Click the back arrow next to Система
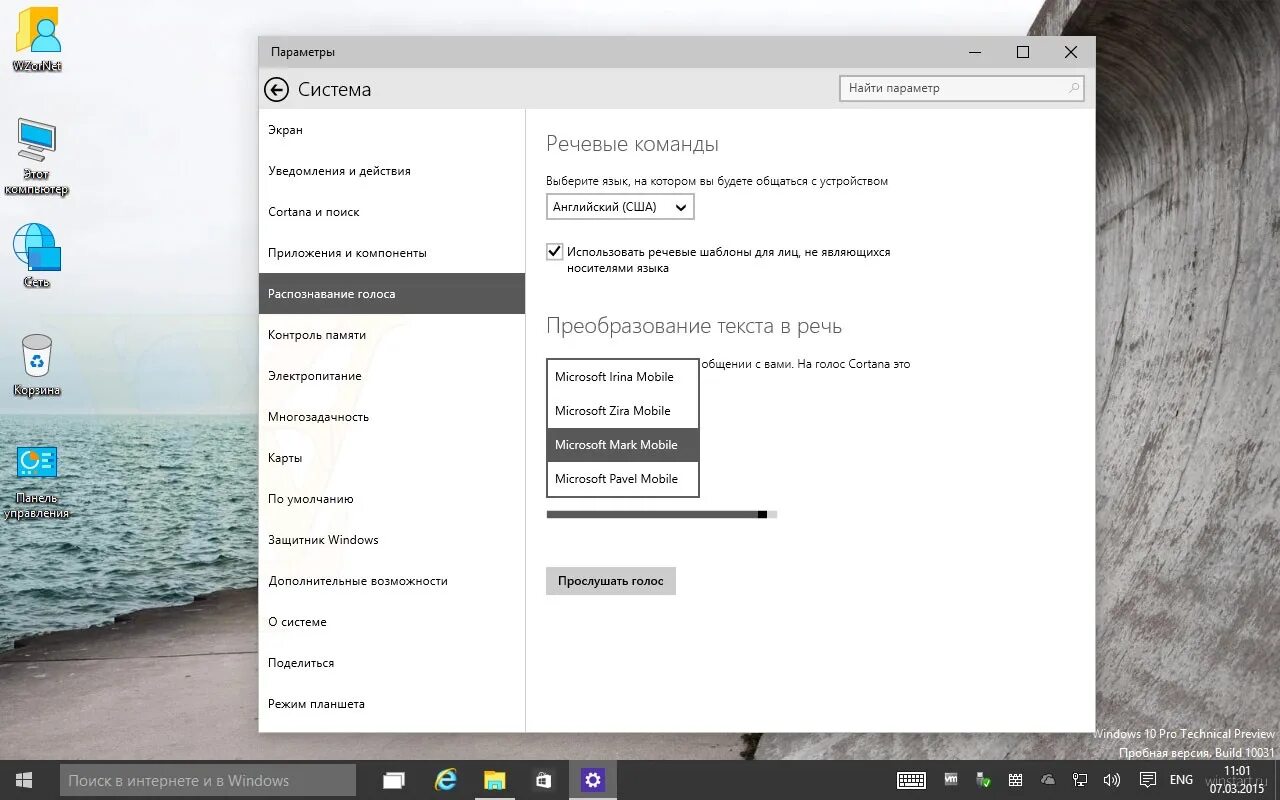The height and width of the screenshot is (800, 1280). click(x=276, y=89)
